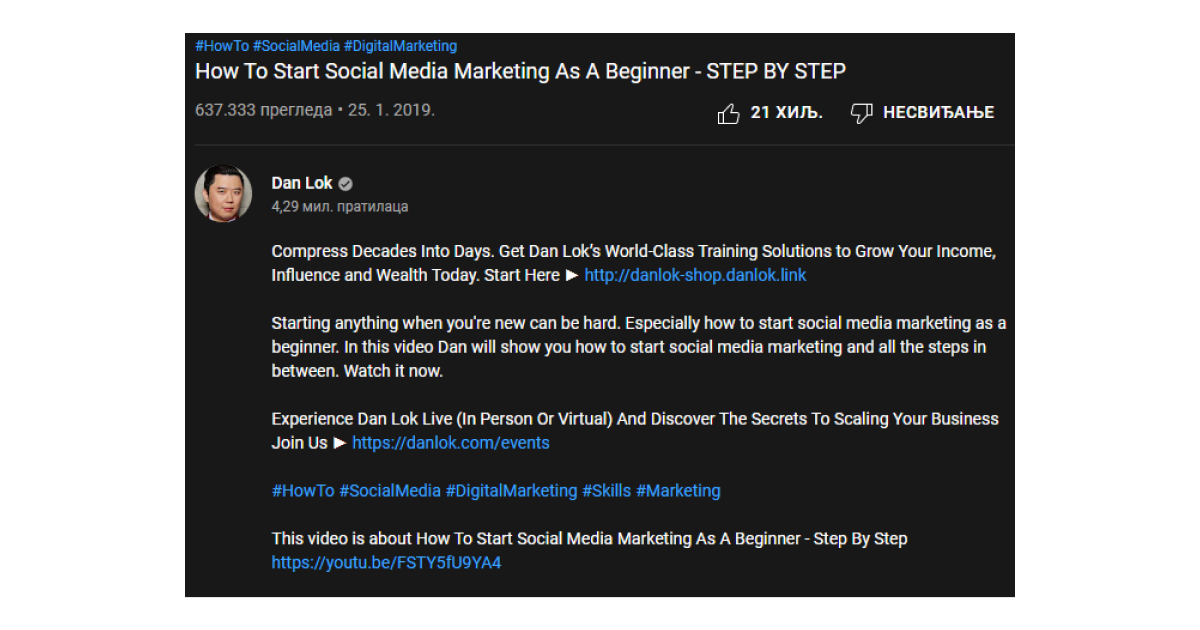Open the danlok-shop.danlok.link shop link
Image resolution: width=1200 pixels, height=630 pixels.
[694, 275]
